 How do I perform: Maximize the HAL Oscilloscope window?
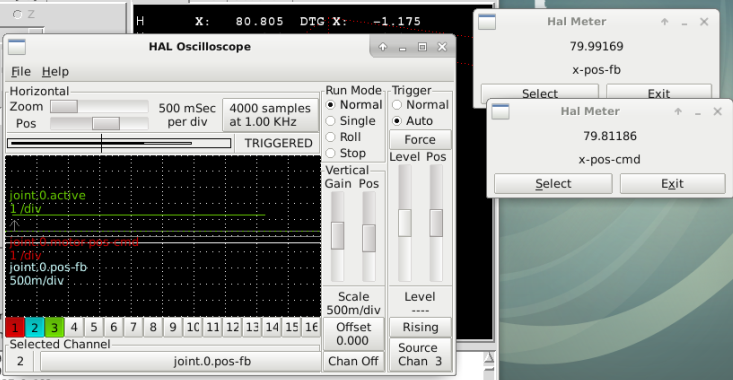pyautogui.click(x=422, y=47)
